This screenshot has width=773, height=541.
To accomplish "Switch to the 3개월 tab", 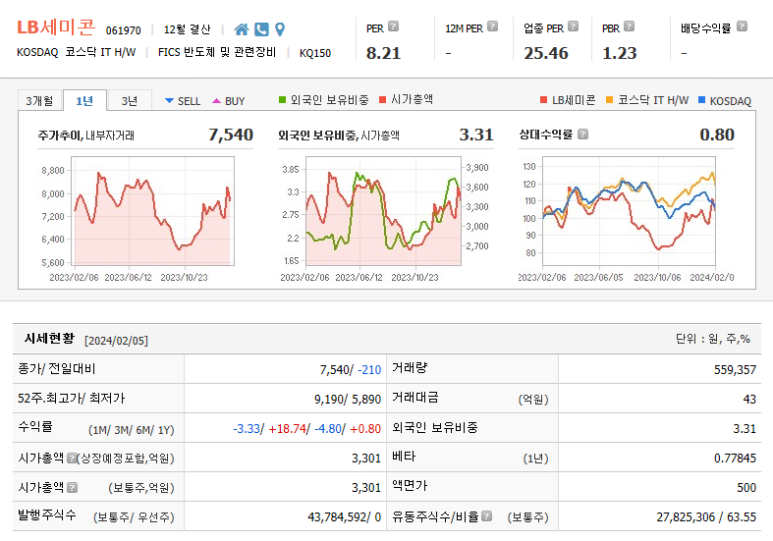I will point(39,101).
